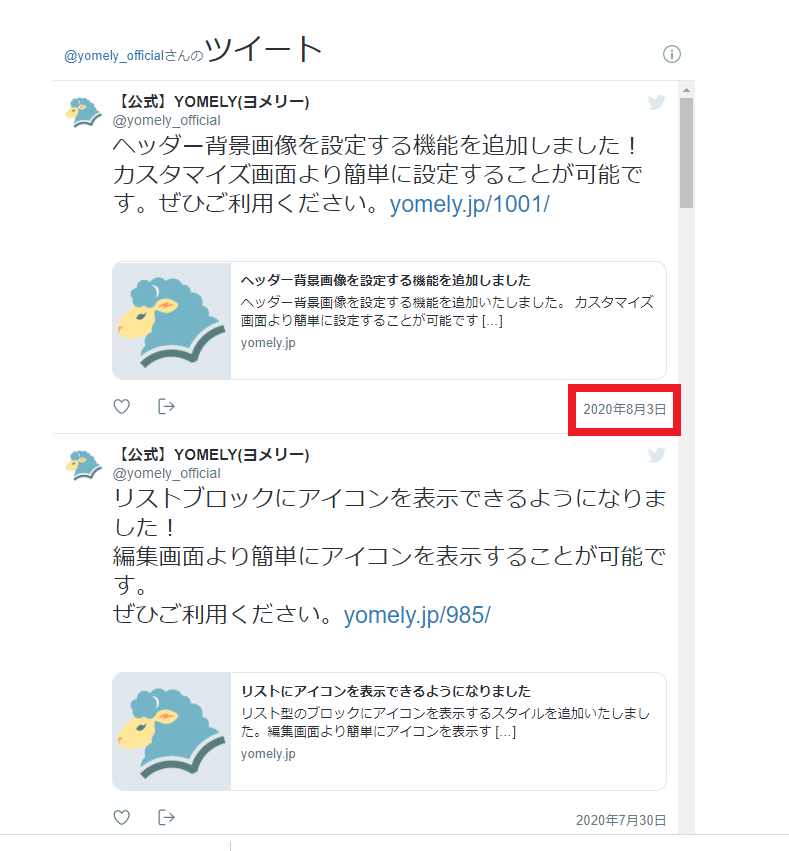789x851 pixels.
Task: Click the sheep avatar on the ヘッダー背景画像 tweet
Action: [x=83, y=112]
